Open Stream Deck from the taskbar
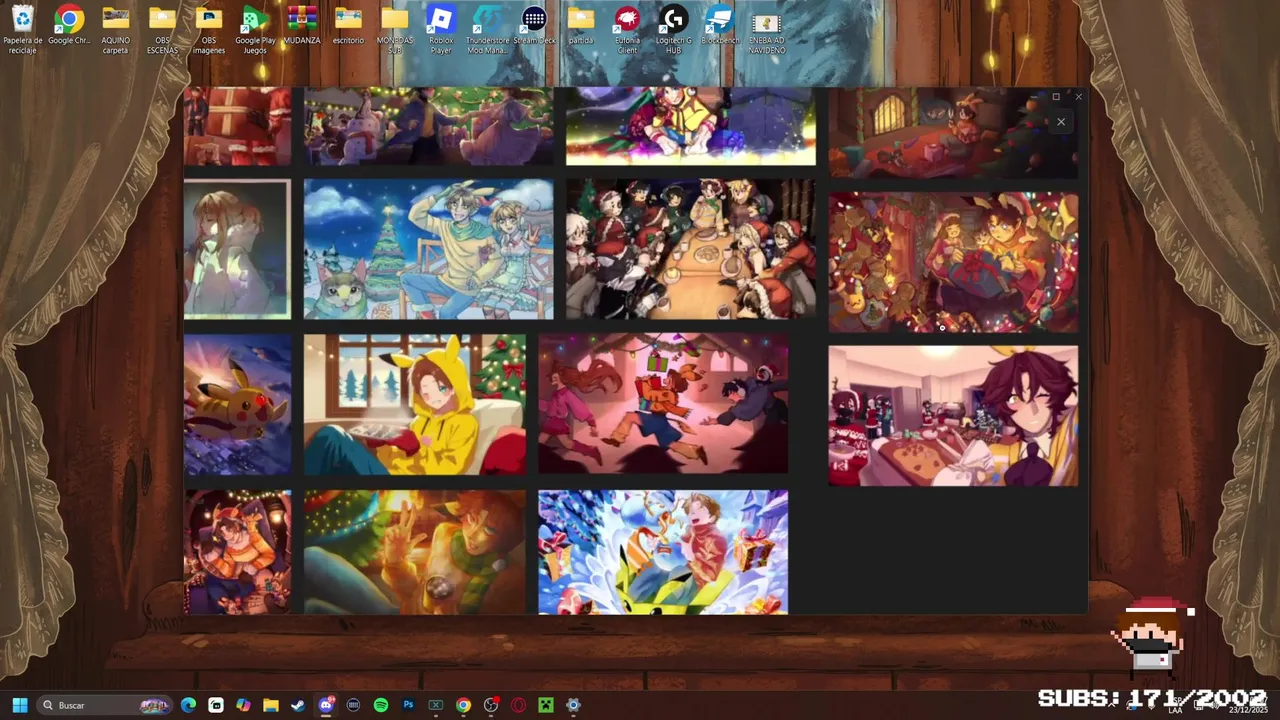Image resolution: width=1280 pixels, height=720 pixels. 353,705
